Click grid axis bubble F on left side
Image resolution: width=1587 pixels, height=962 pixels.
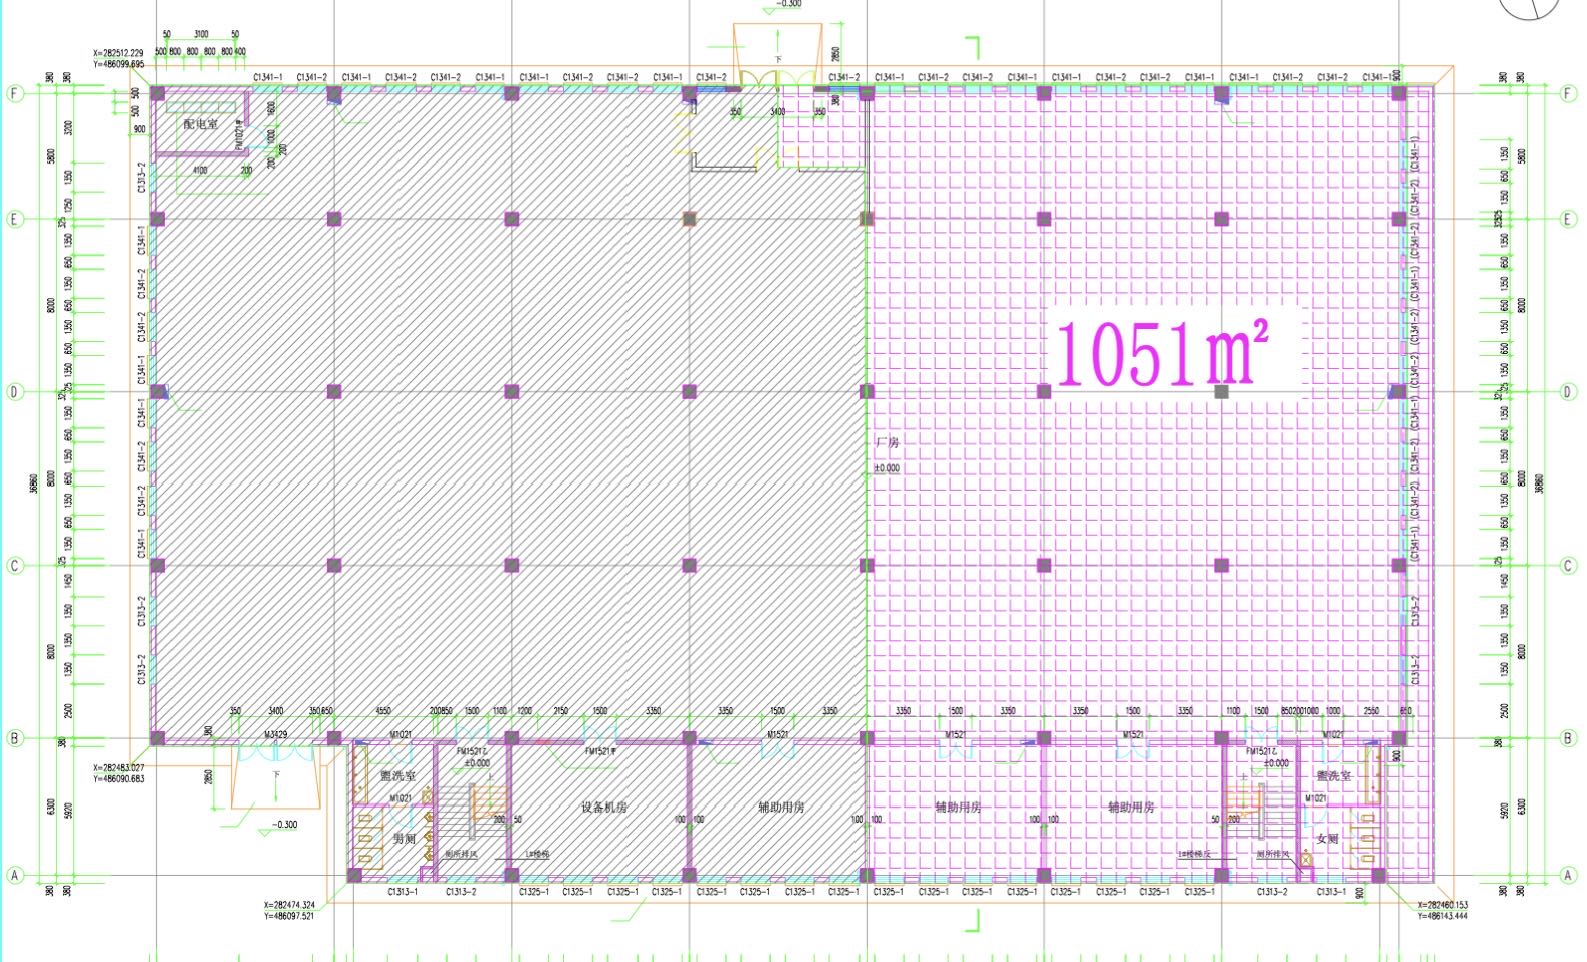pyautogui.click(x=15, y=93)
